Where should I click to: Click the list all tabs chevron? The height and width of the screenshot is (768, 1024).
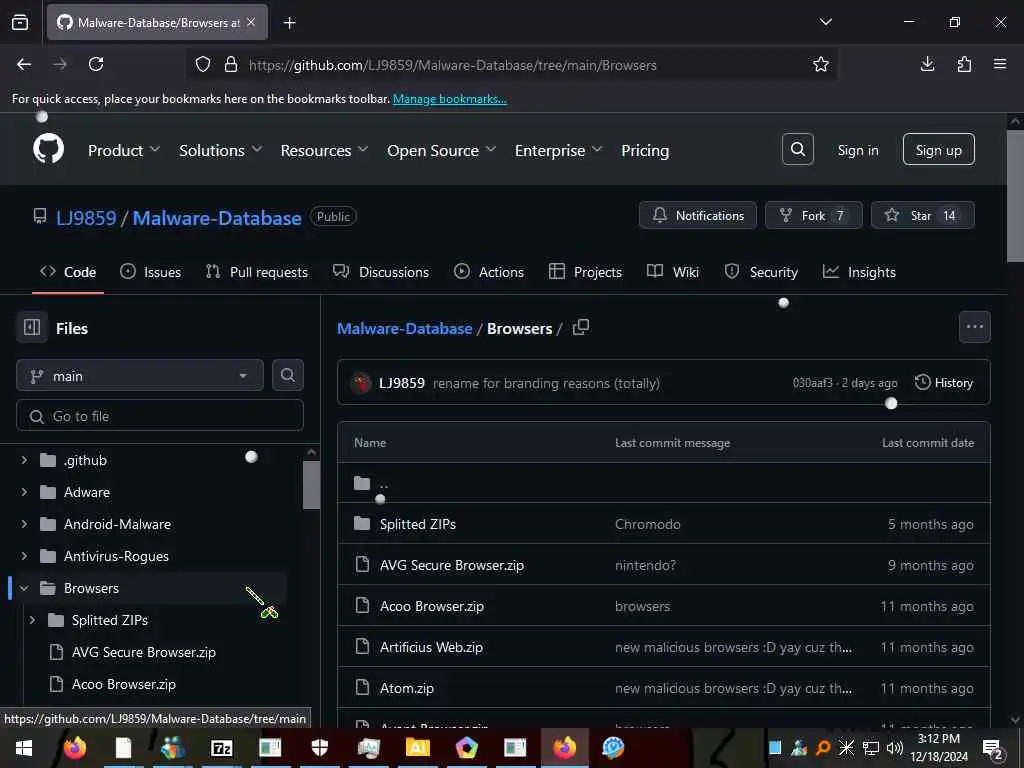click(825, 22)
